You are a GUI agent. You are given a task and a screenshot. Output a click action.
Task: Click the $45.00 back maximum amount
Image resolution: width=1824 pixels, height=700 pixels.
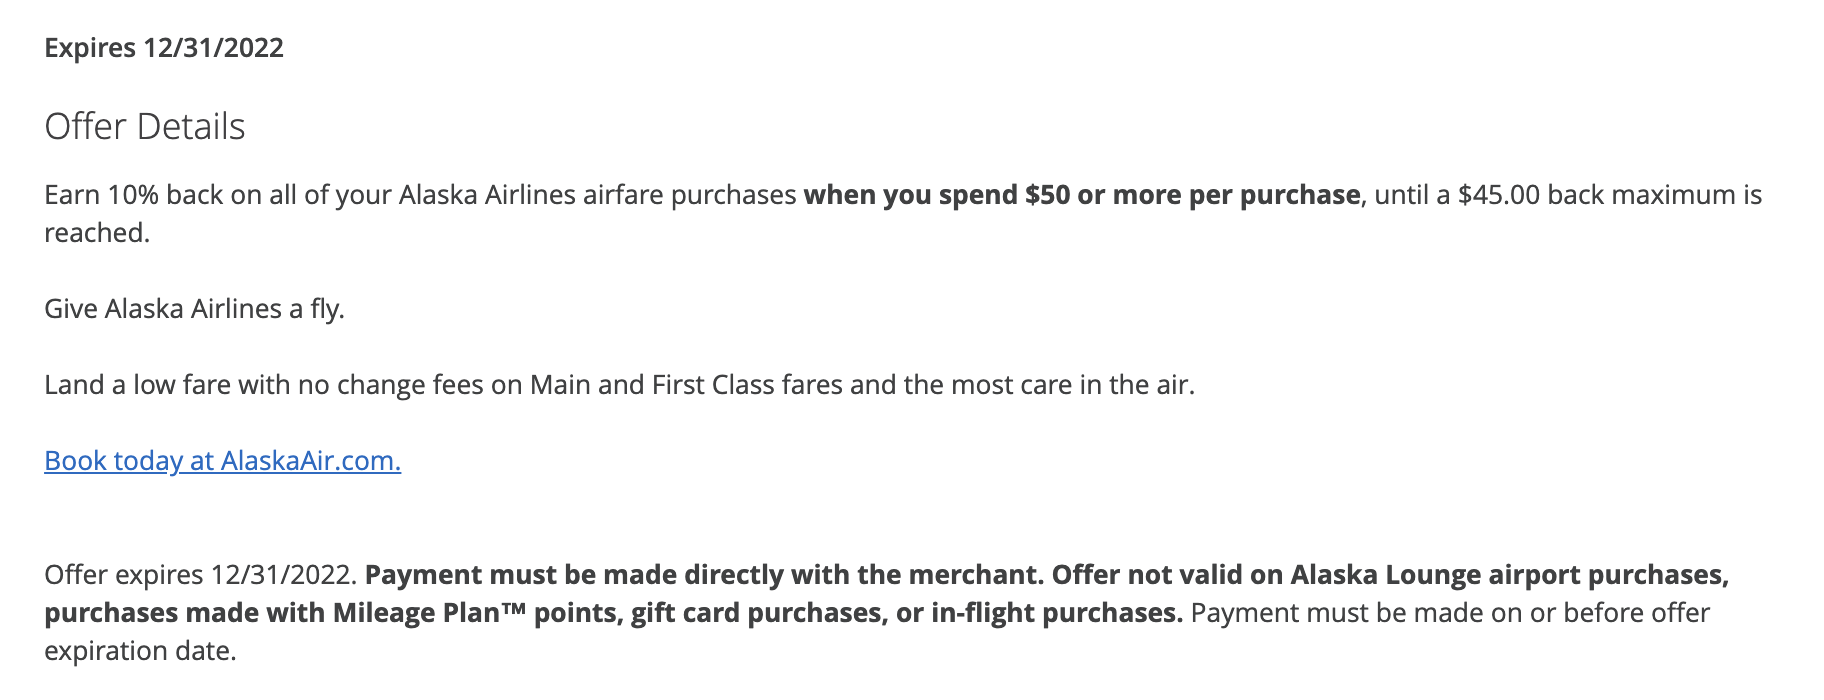pyautogui.click(x=1499, y=195)
